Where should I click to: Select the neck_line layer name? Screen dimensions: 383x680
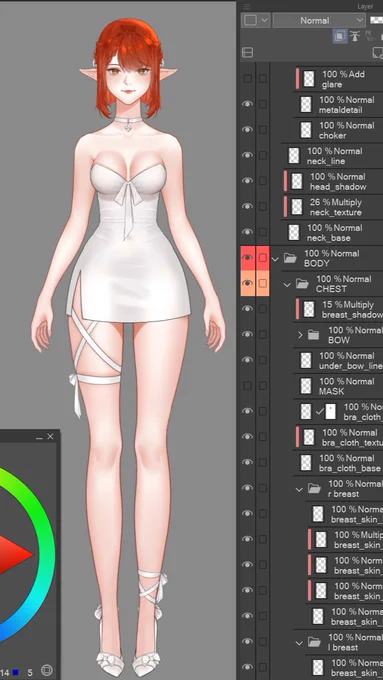point(326,161)
